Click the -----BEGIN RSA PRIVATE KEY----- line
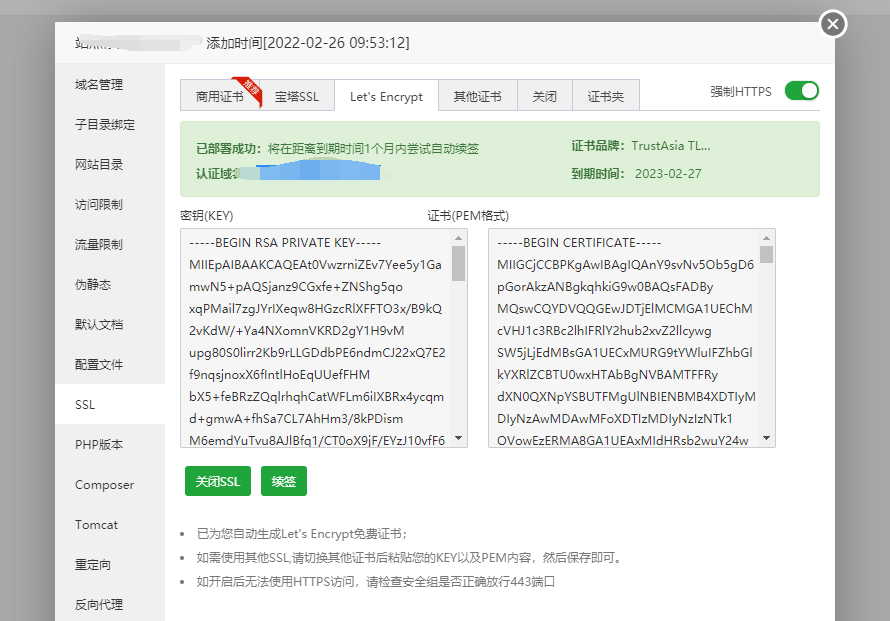Viewport: 890px width, 621px height. pos(285,243)
